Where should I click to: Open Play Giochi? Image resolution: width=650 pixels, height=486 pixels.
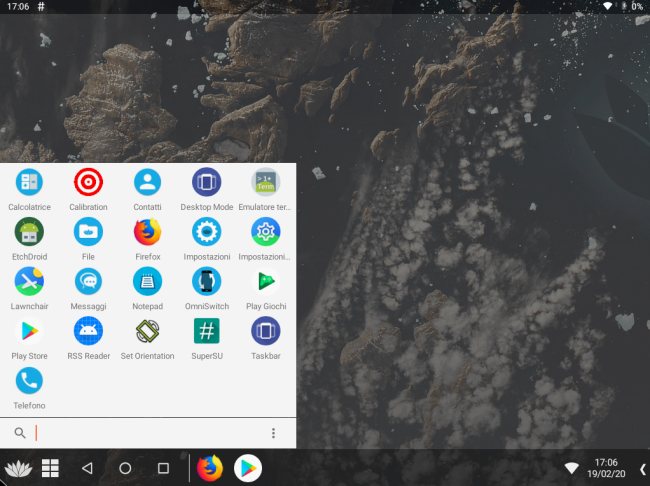[266, 282]
